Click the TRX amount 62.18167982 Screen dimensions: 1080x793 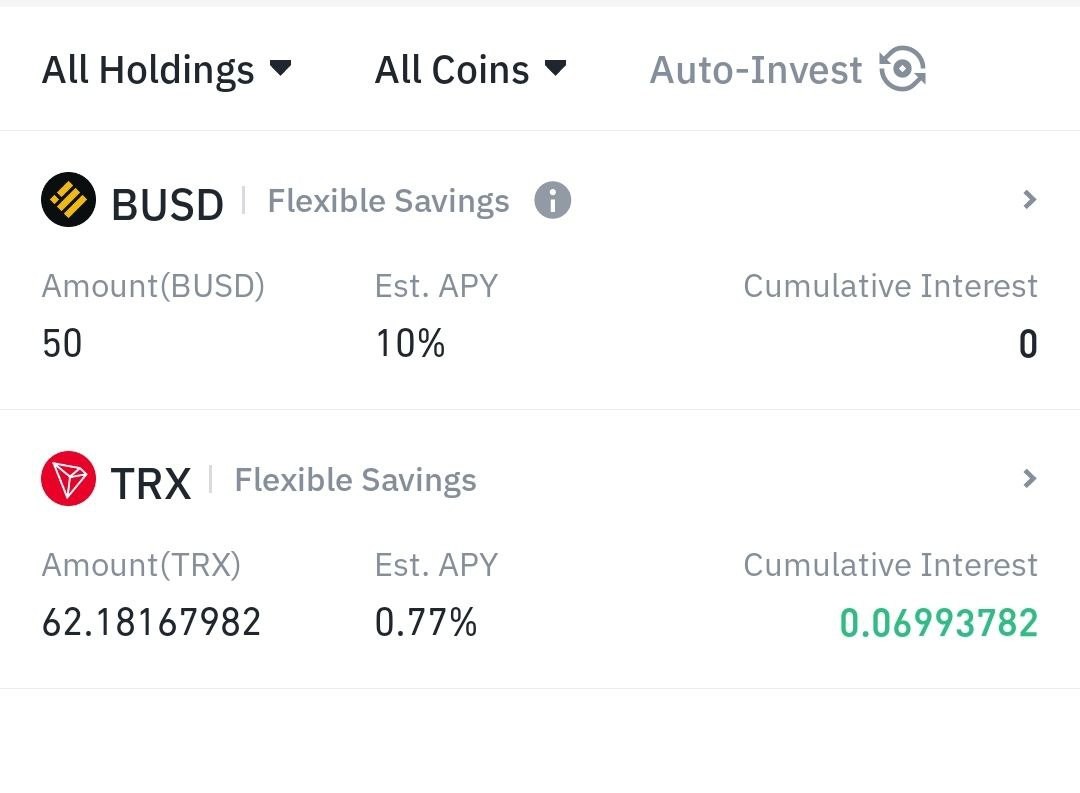coord(152,622)
